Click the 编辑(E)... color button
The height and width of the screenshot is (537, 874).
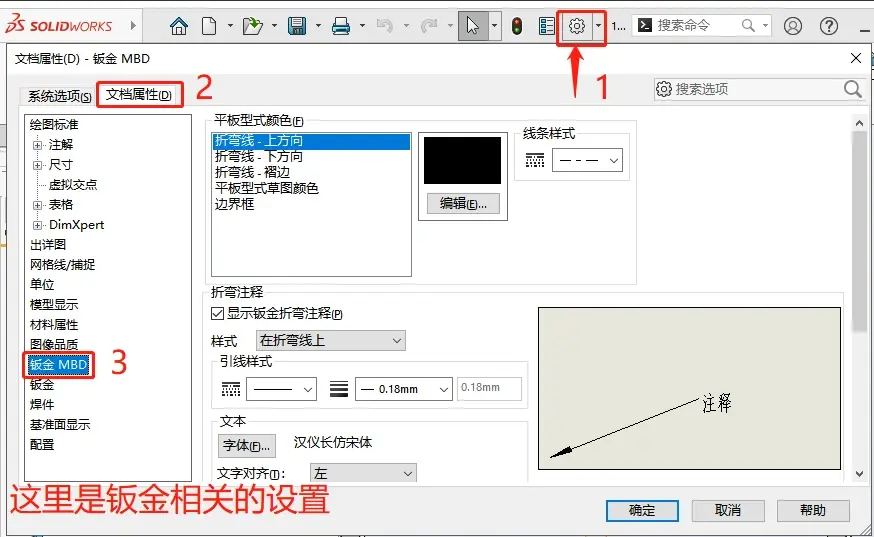pos(463,204)
